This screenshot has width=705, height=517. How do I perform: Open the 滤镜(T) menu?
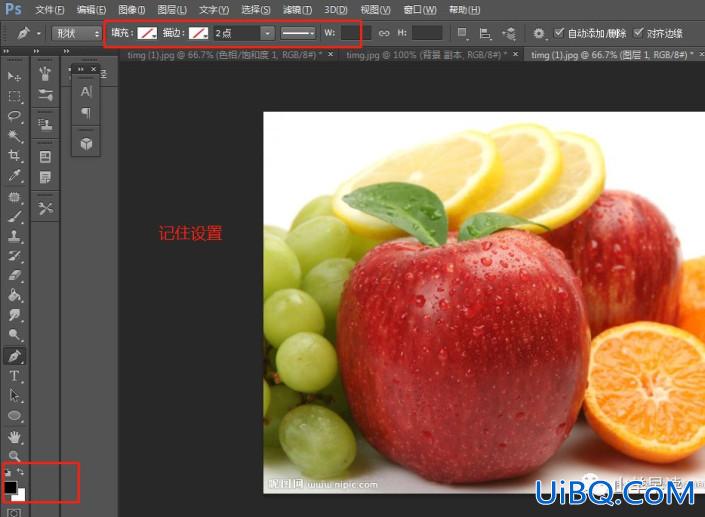(297, 10)
